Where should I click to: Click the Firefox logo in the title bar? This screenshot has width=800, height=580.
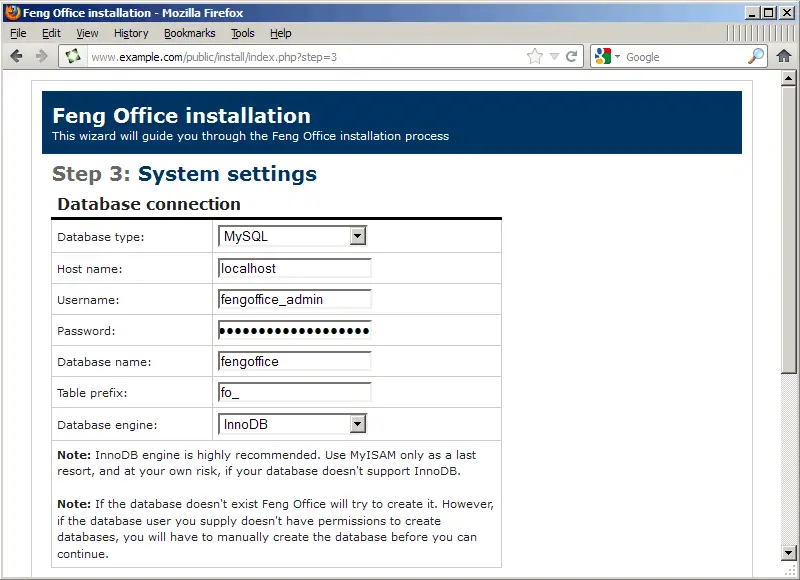[x=12, y=12]
